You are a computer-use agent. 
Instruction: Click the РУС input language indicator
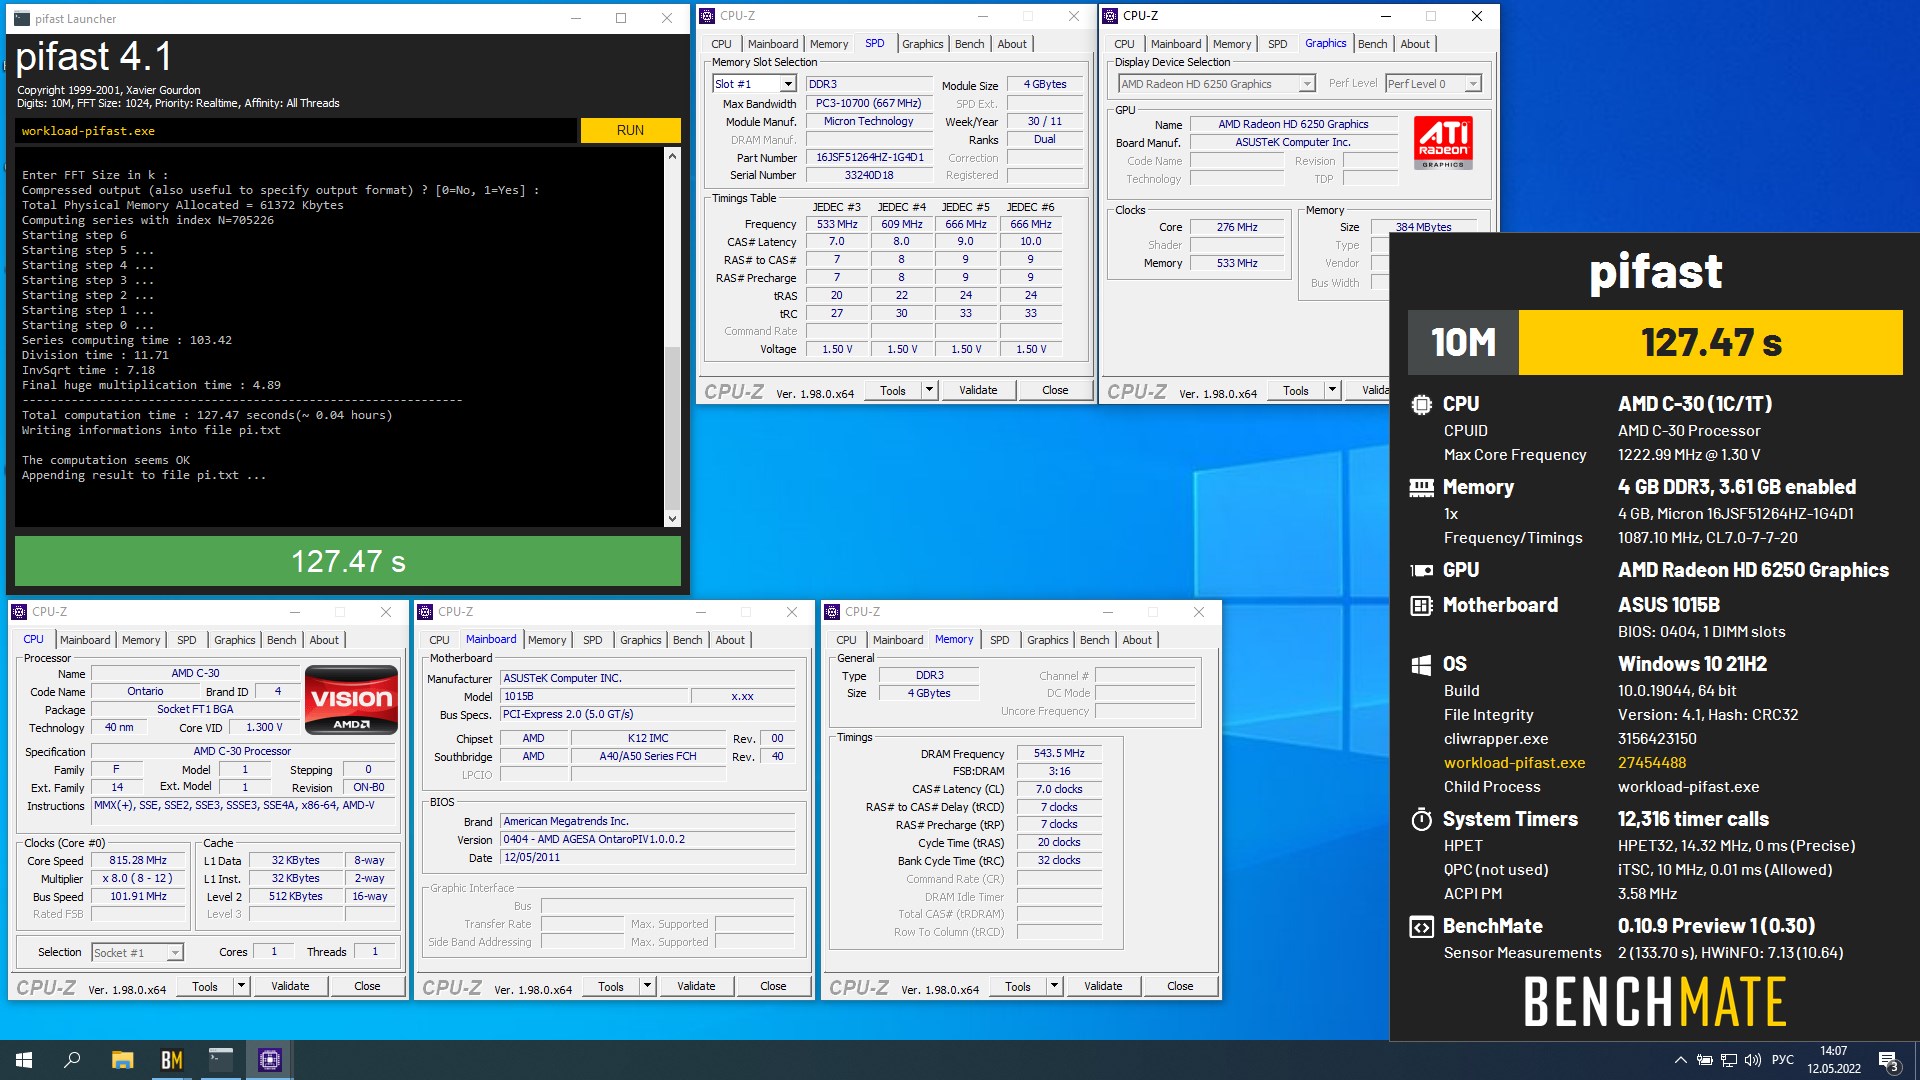click(1782, 1060)
